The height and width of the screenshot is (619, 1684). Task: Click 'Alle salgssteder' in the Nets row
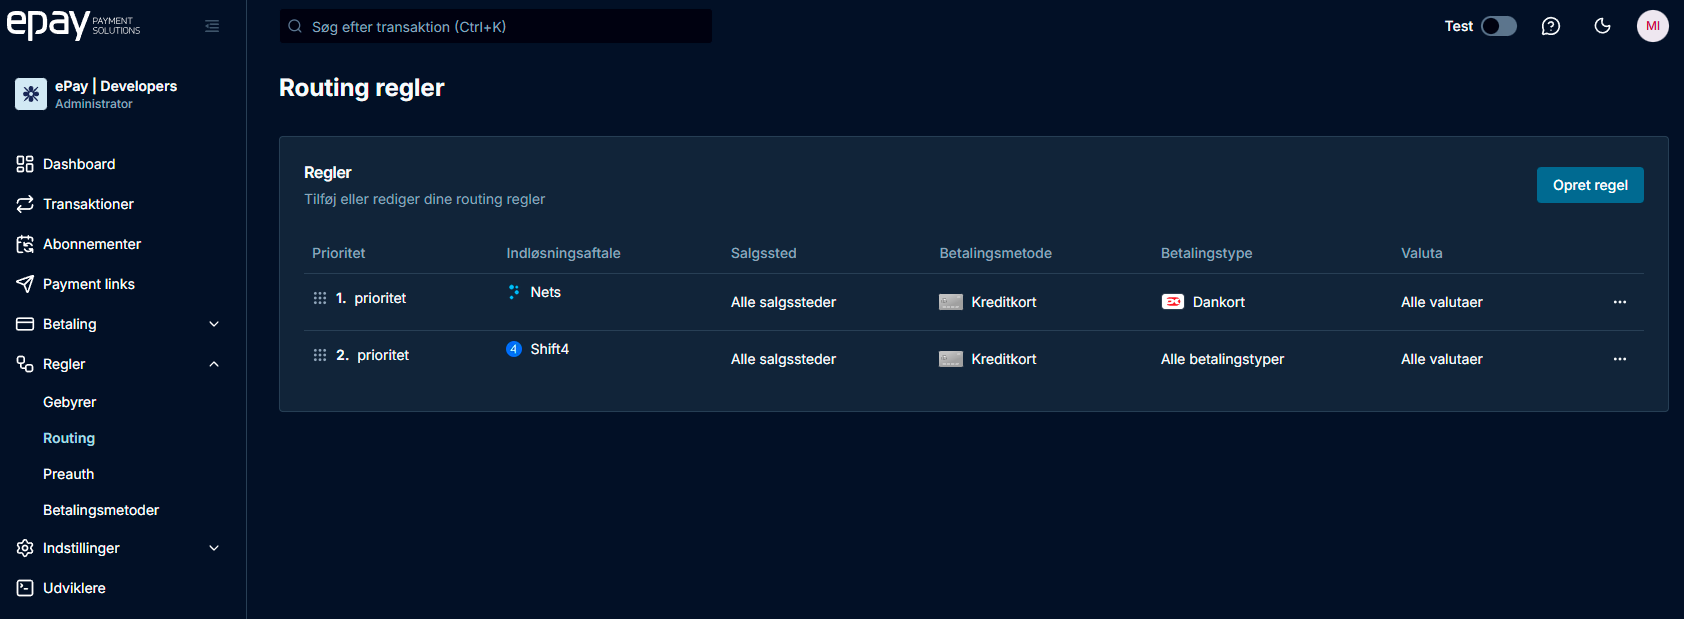point(783,302)
